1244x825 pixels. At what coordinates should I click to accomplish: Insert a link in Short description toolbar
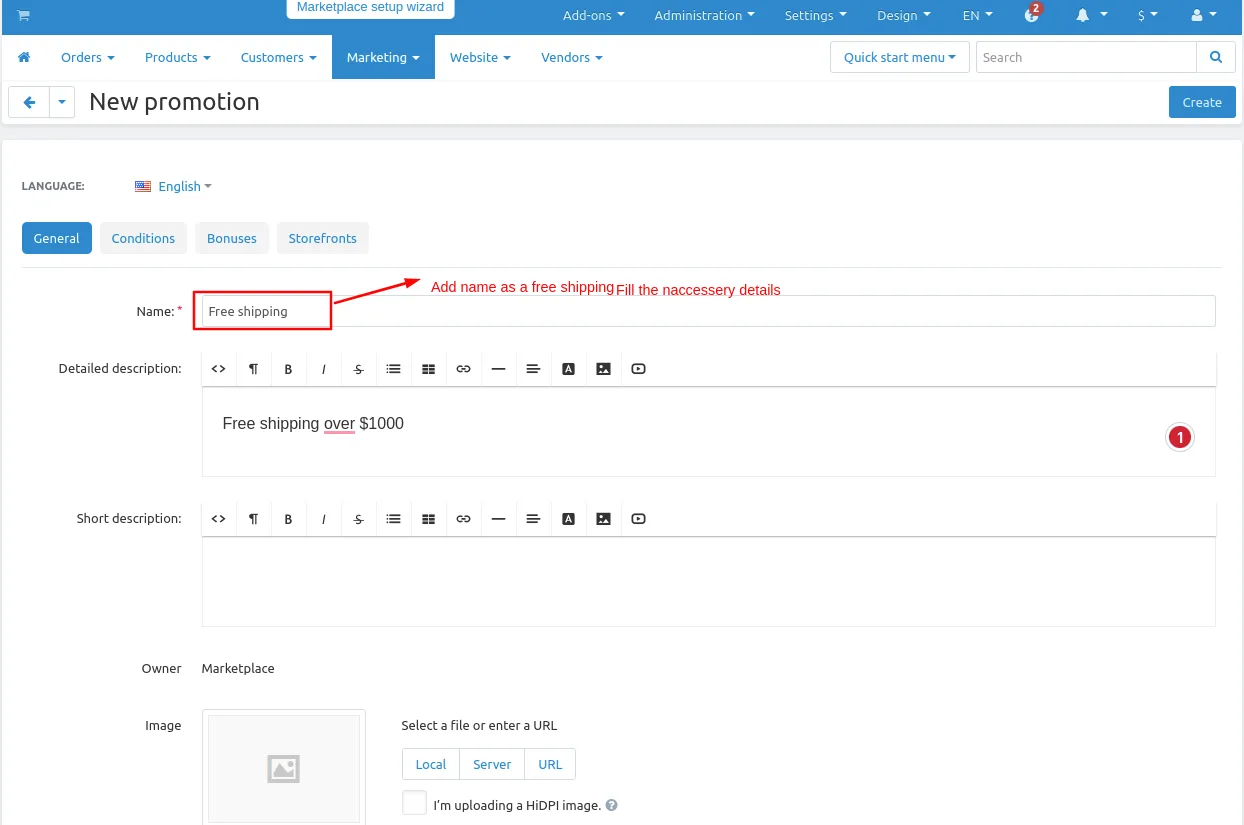click(x=464, y=519)
